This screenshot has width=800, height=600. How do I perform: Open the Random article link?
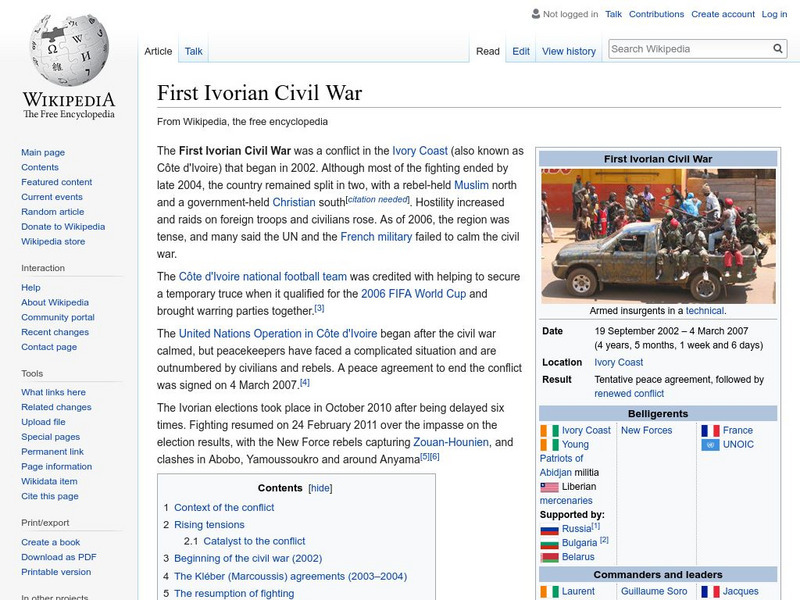[53, 211]
